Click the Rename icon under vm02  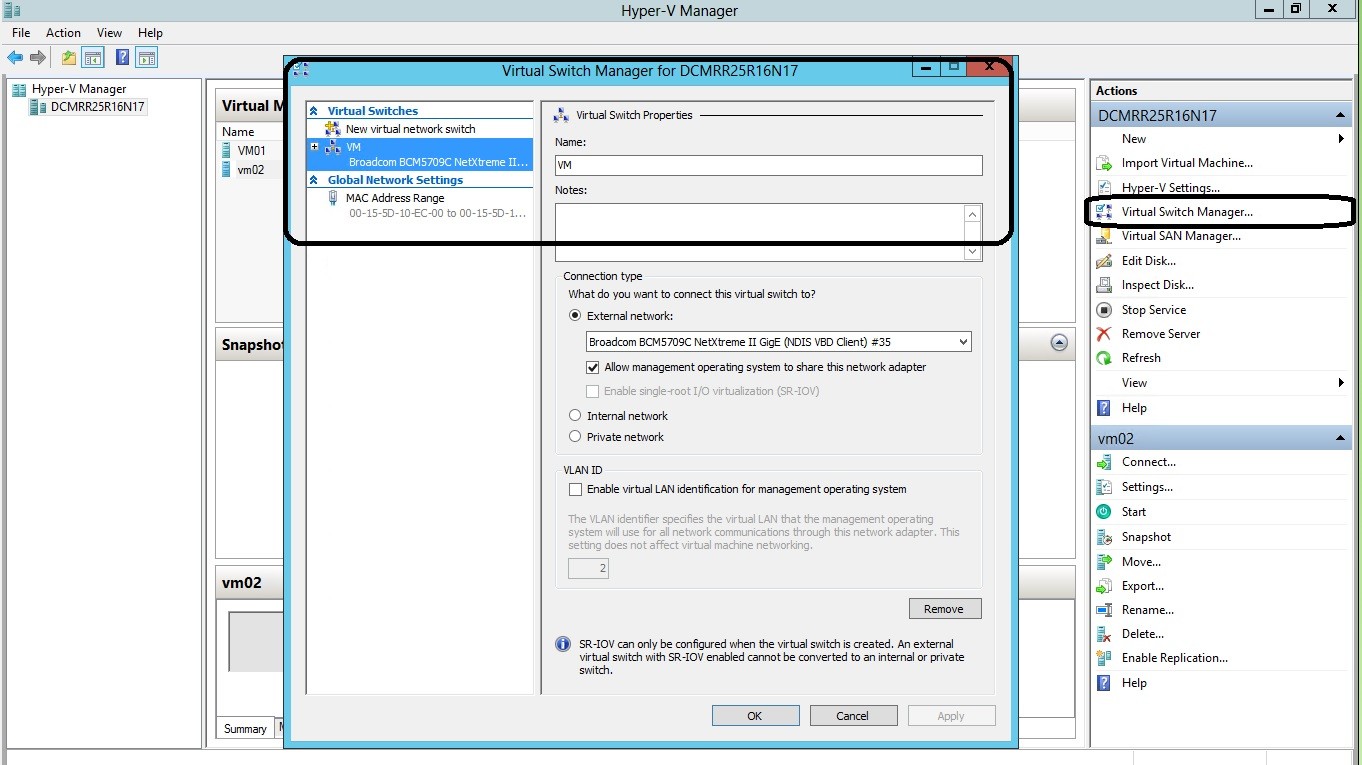(x=1104, y=610)
